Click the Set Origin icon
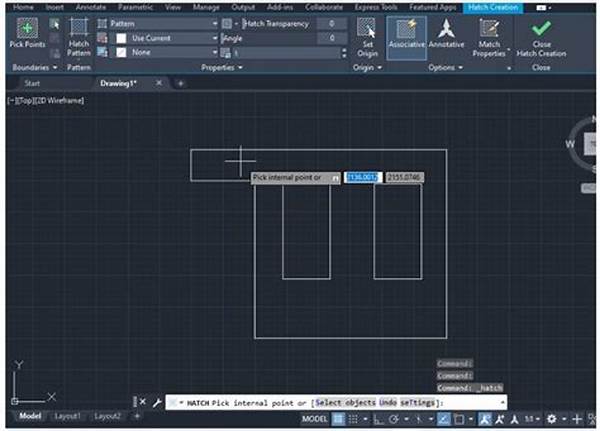 point(367,36)
